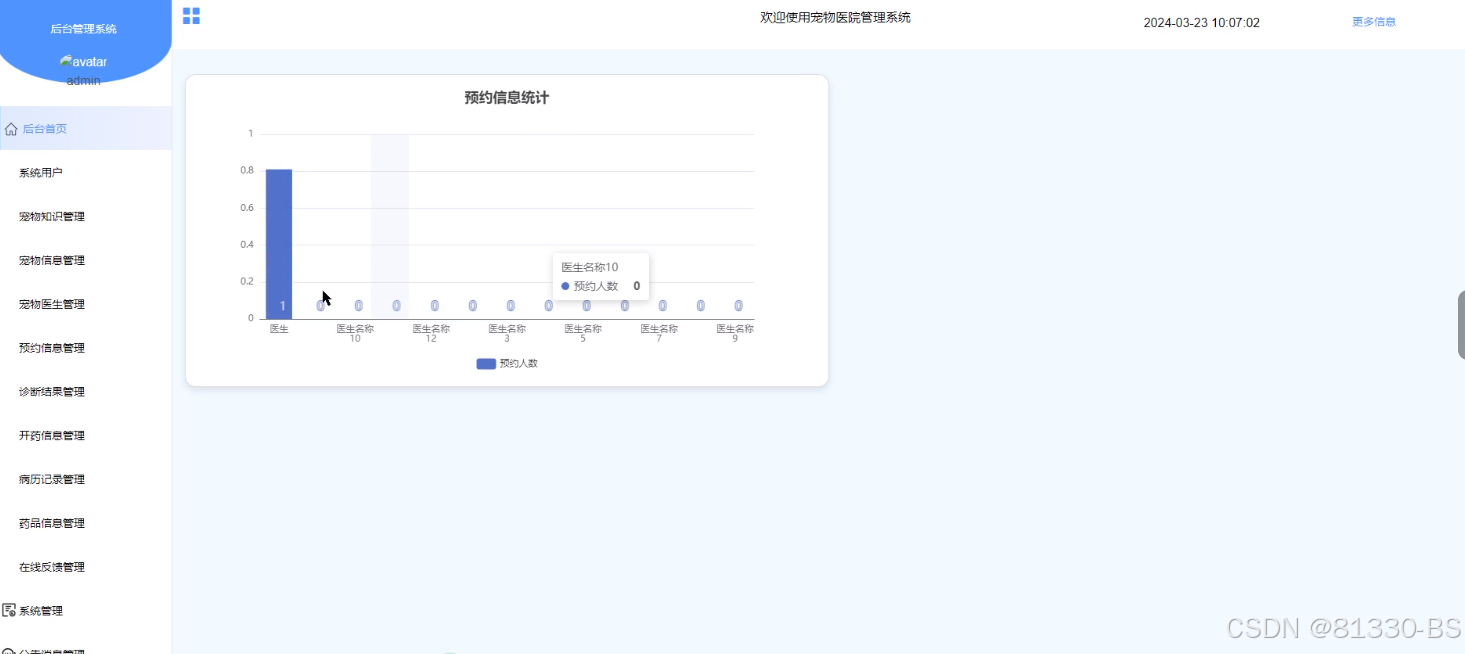Click the 医生名称10 axis label
The image size is (1465, 654).
(x=355, y=333)
